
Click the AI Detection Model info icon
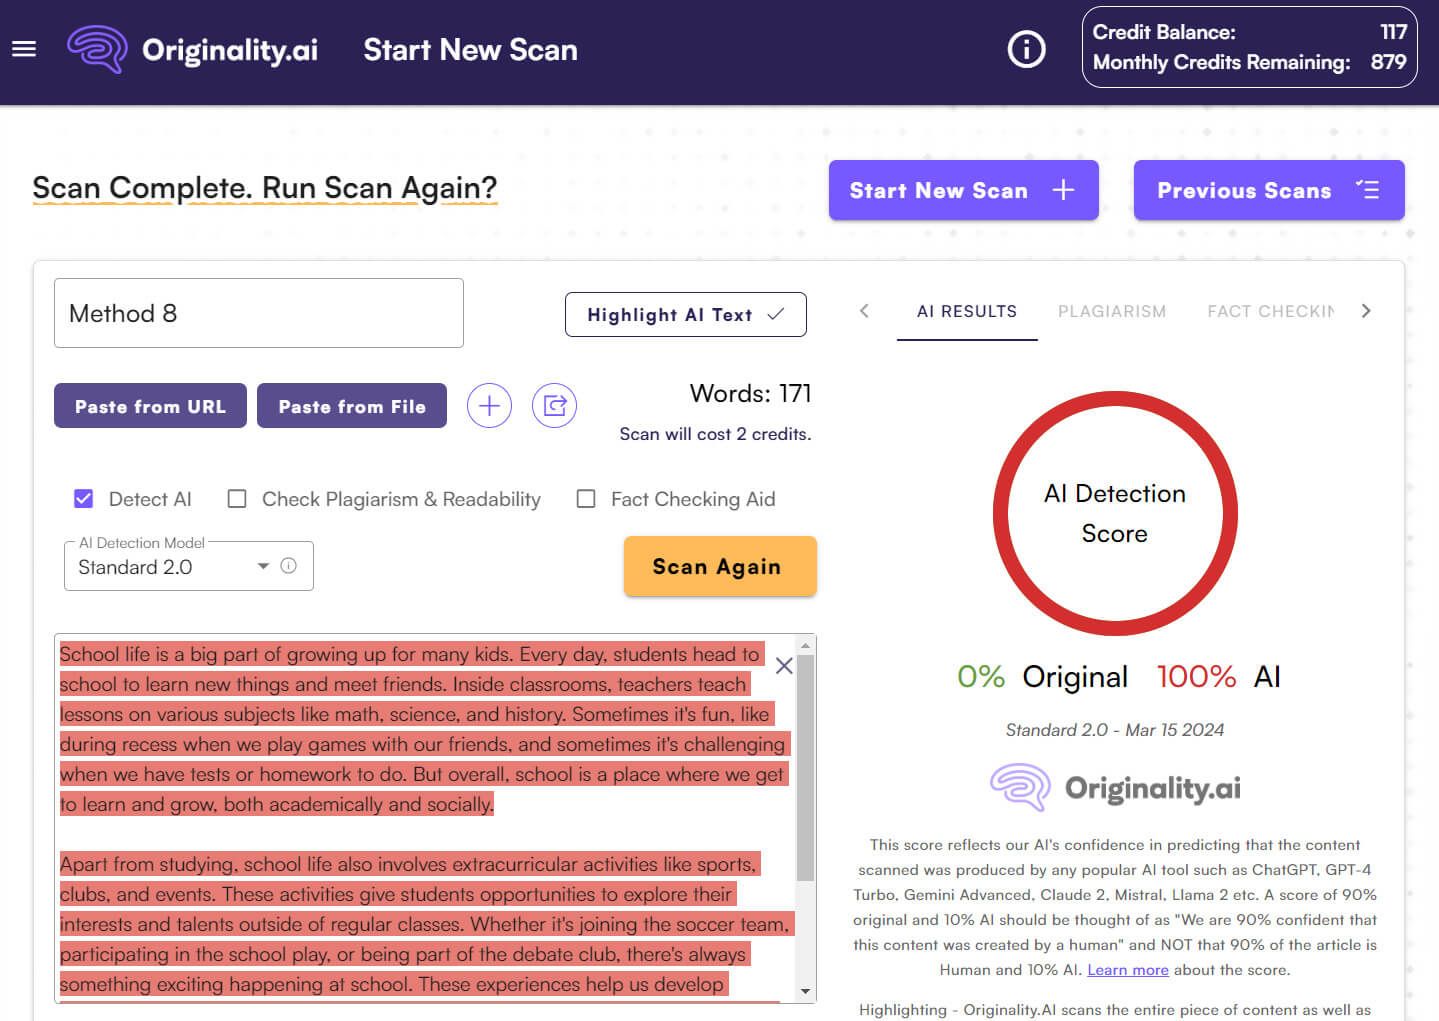pos(289,566)
